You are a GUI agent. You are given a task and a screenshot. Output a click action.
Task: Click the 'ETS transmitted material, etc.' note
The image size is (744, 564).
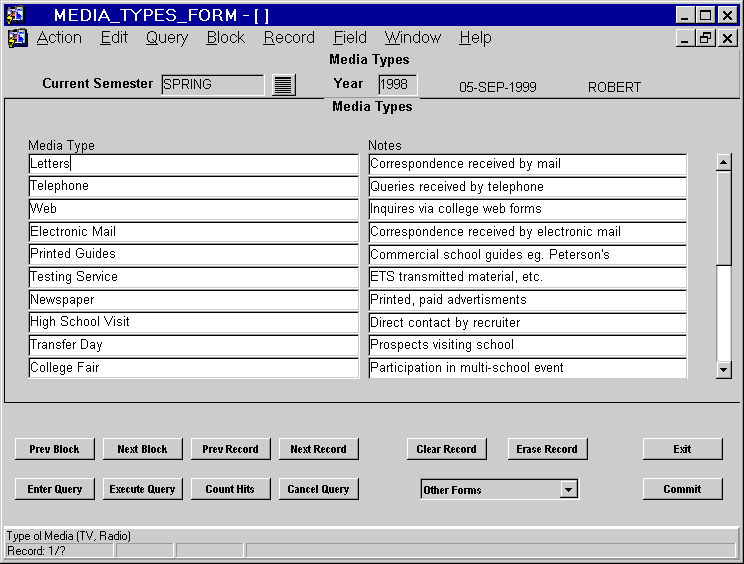[x=528, y=277]
